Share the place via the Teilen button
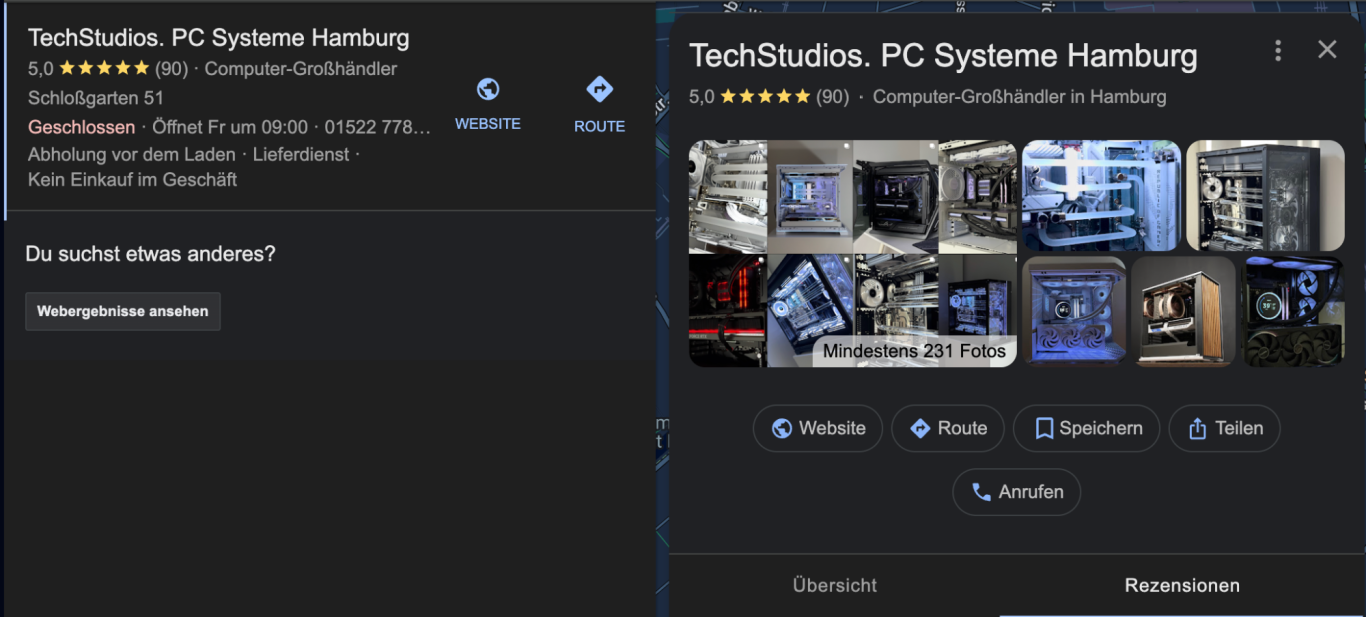The height and width of the screenshot is (617, 1366). [x=1224, y=428]
